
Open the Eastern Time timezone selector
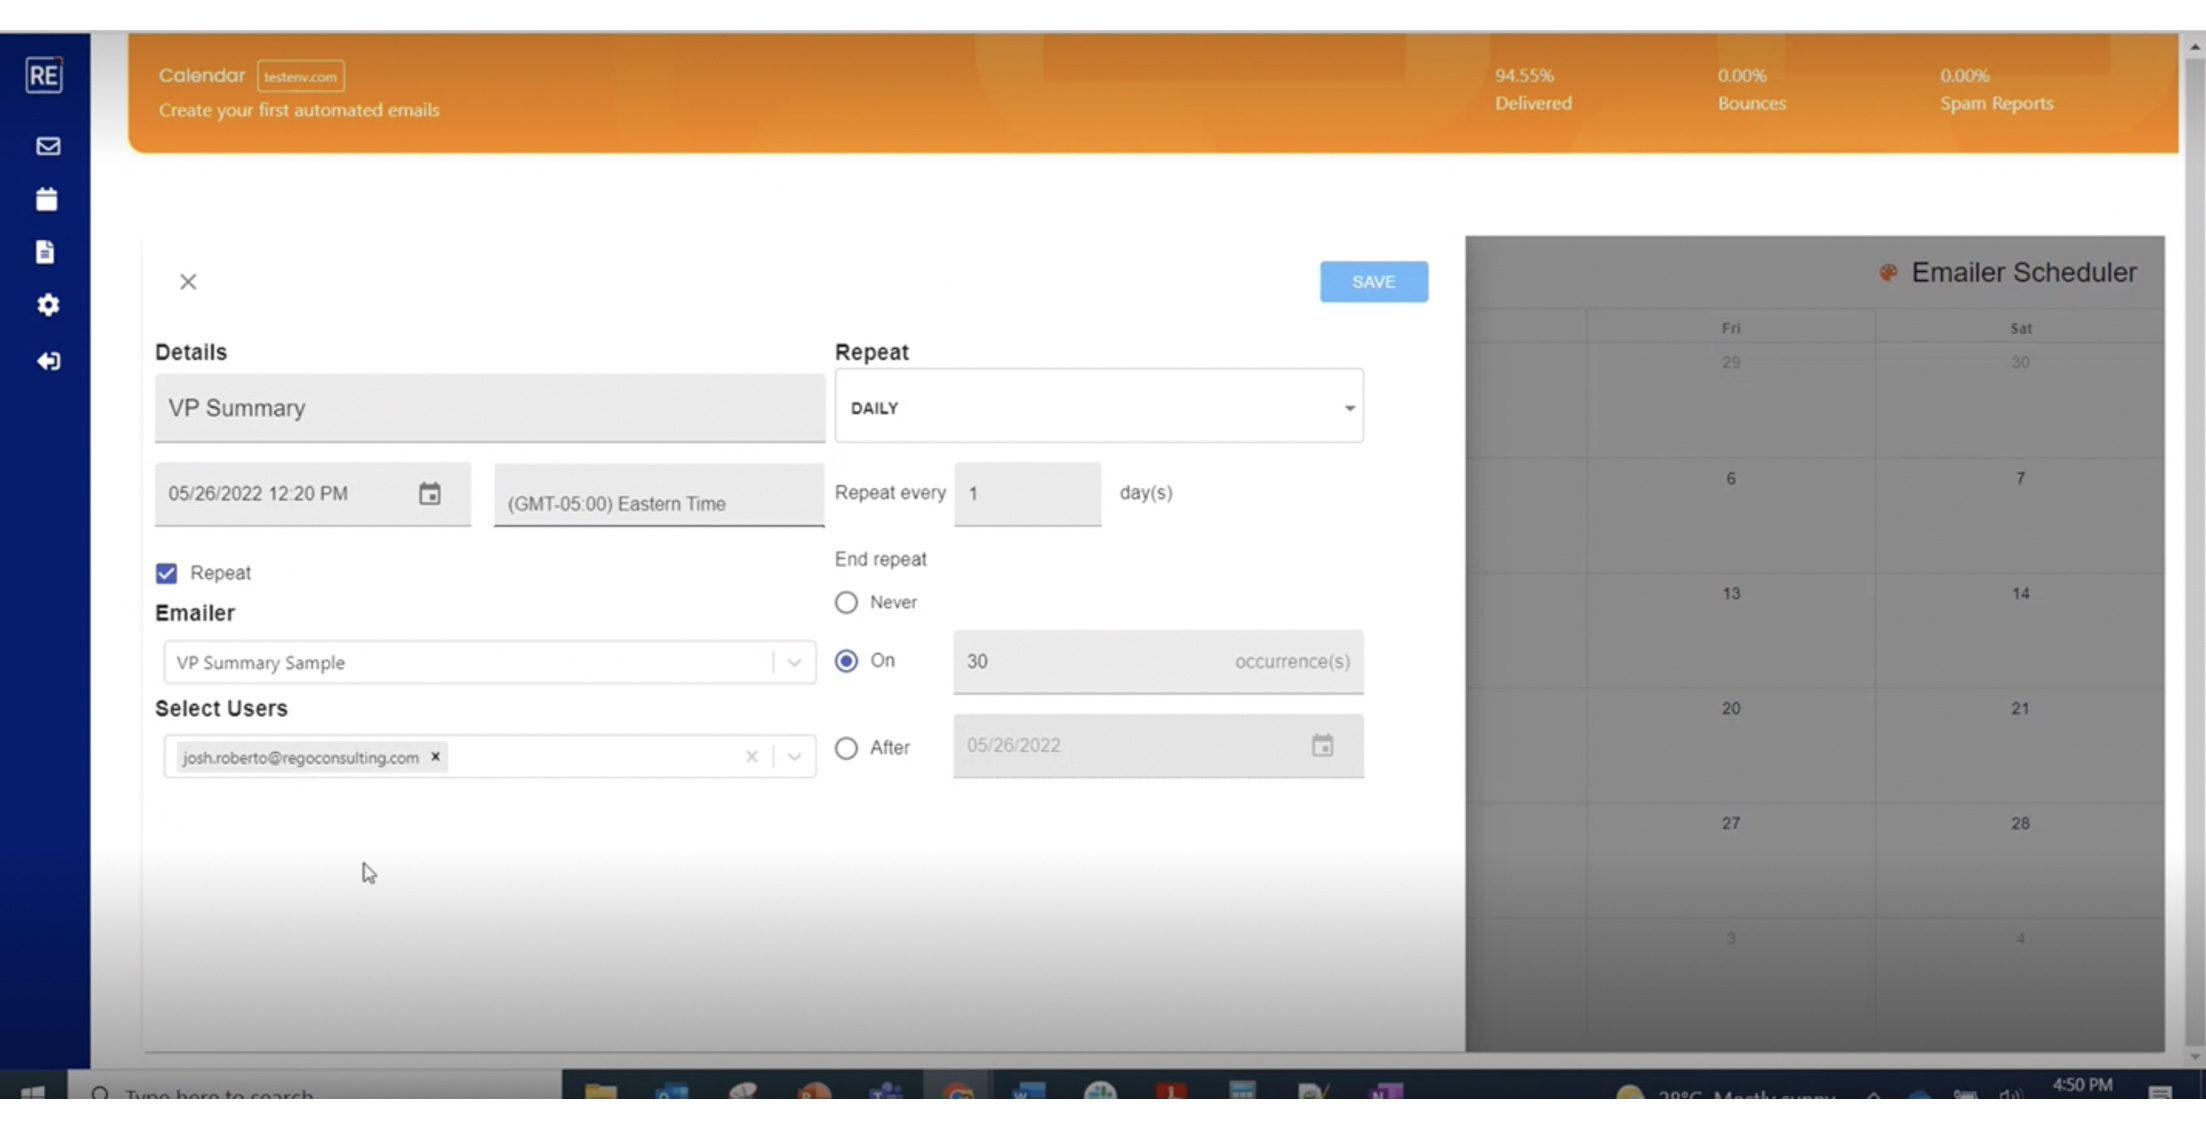click(659, 496)
